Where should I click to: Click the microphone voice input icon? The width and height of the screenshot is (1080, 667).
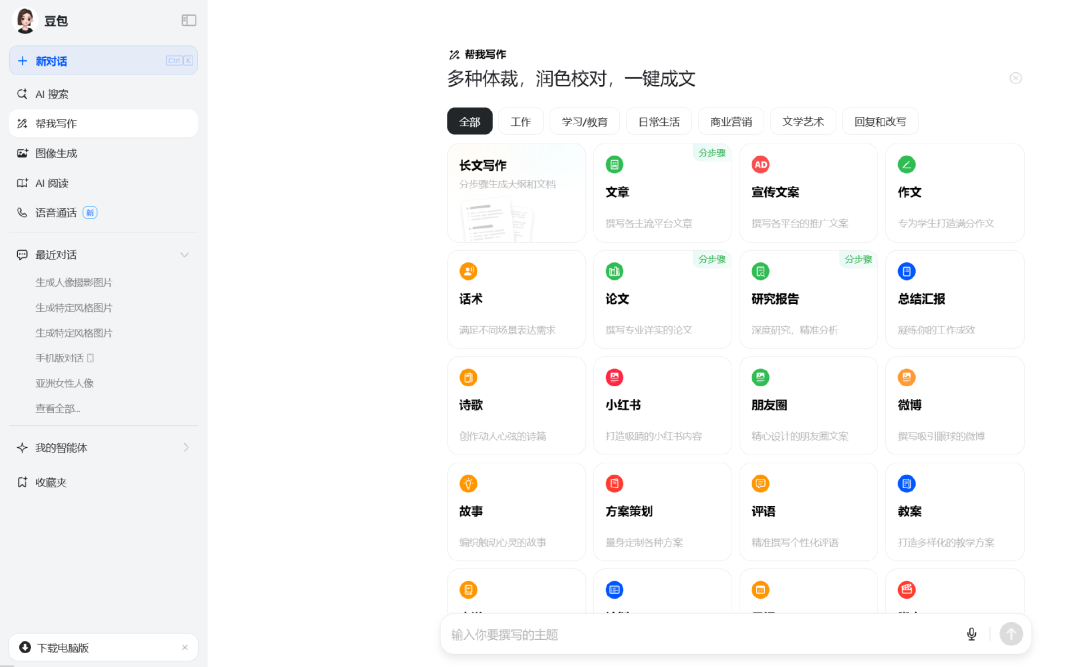971,634
